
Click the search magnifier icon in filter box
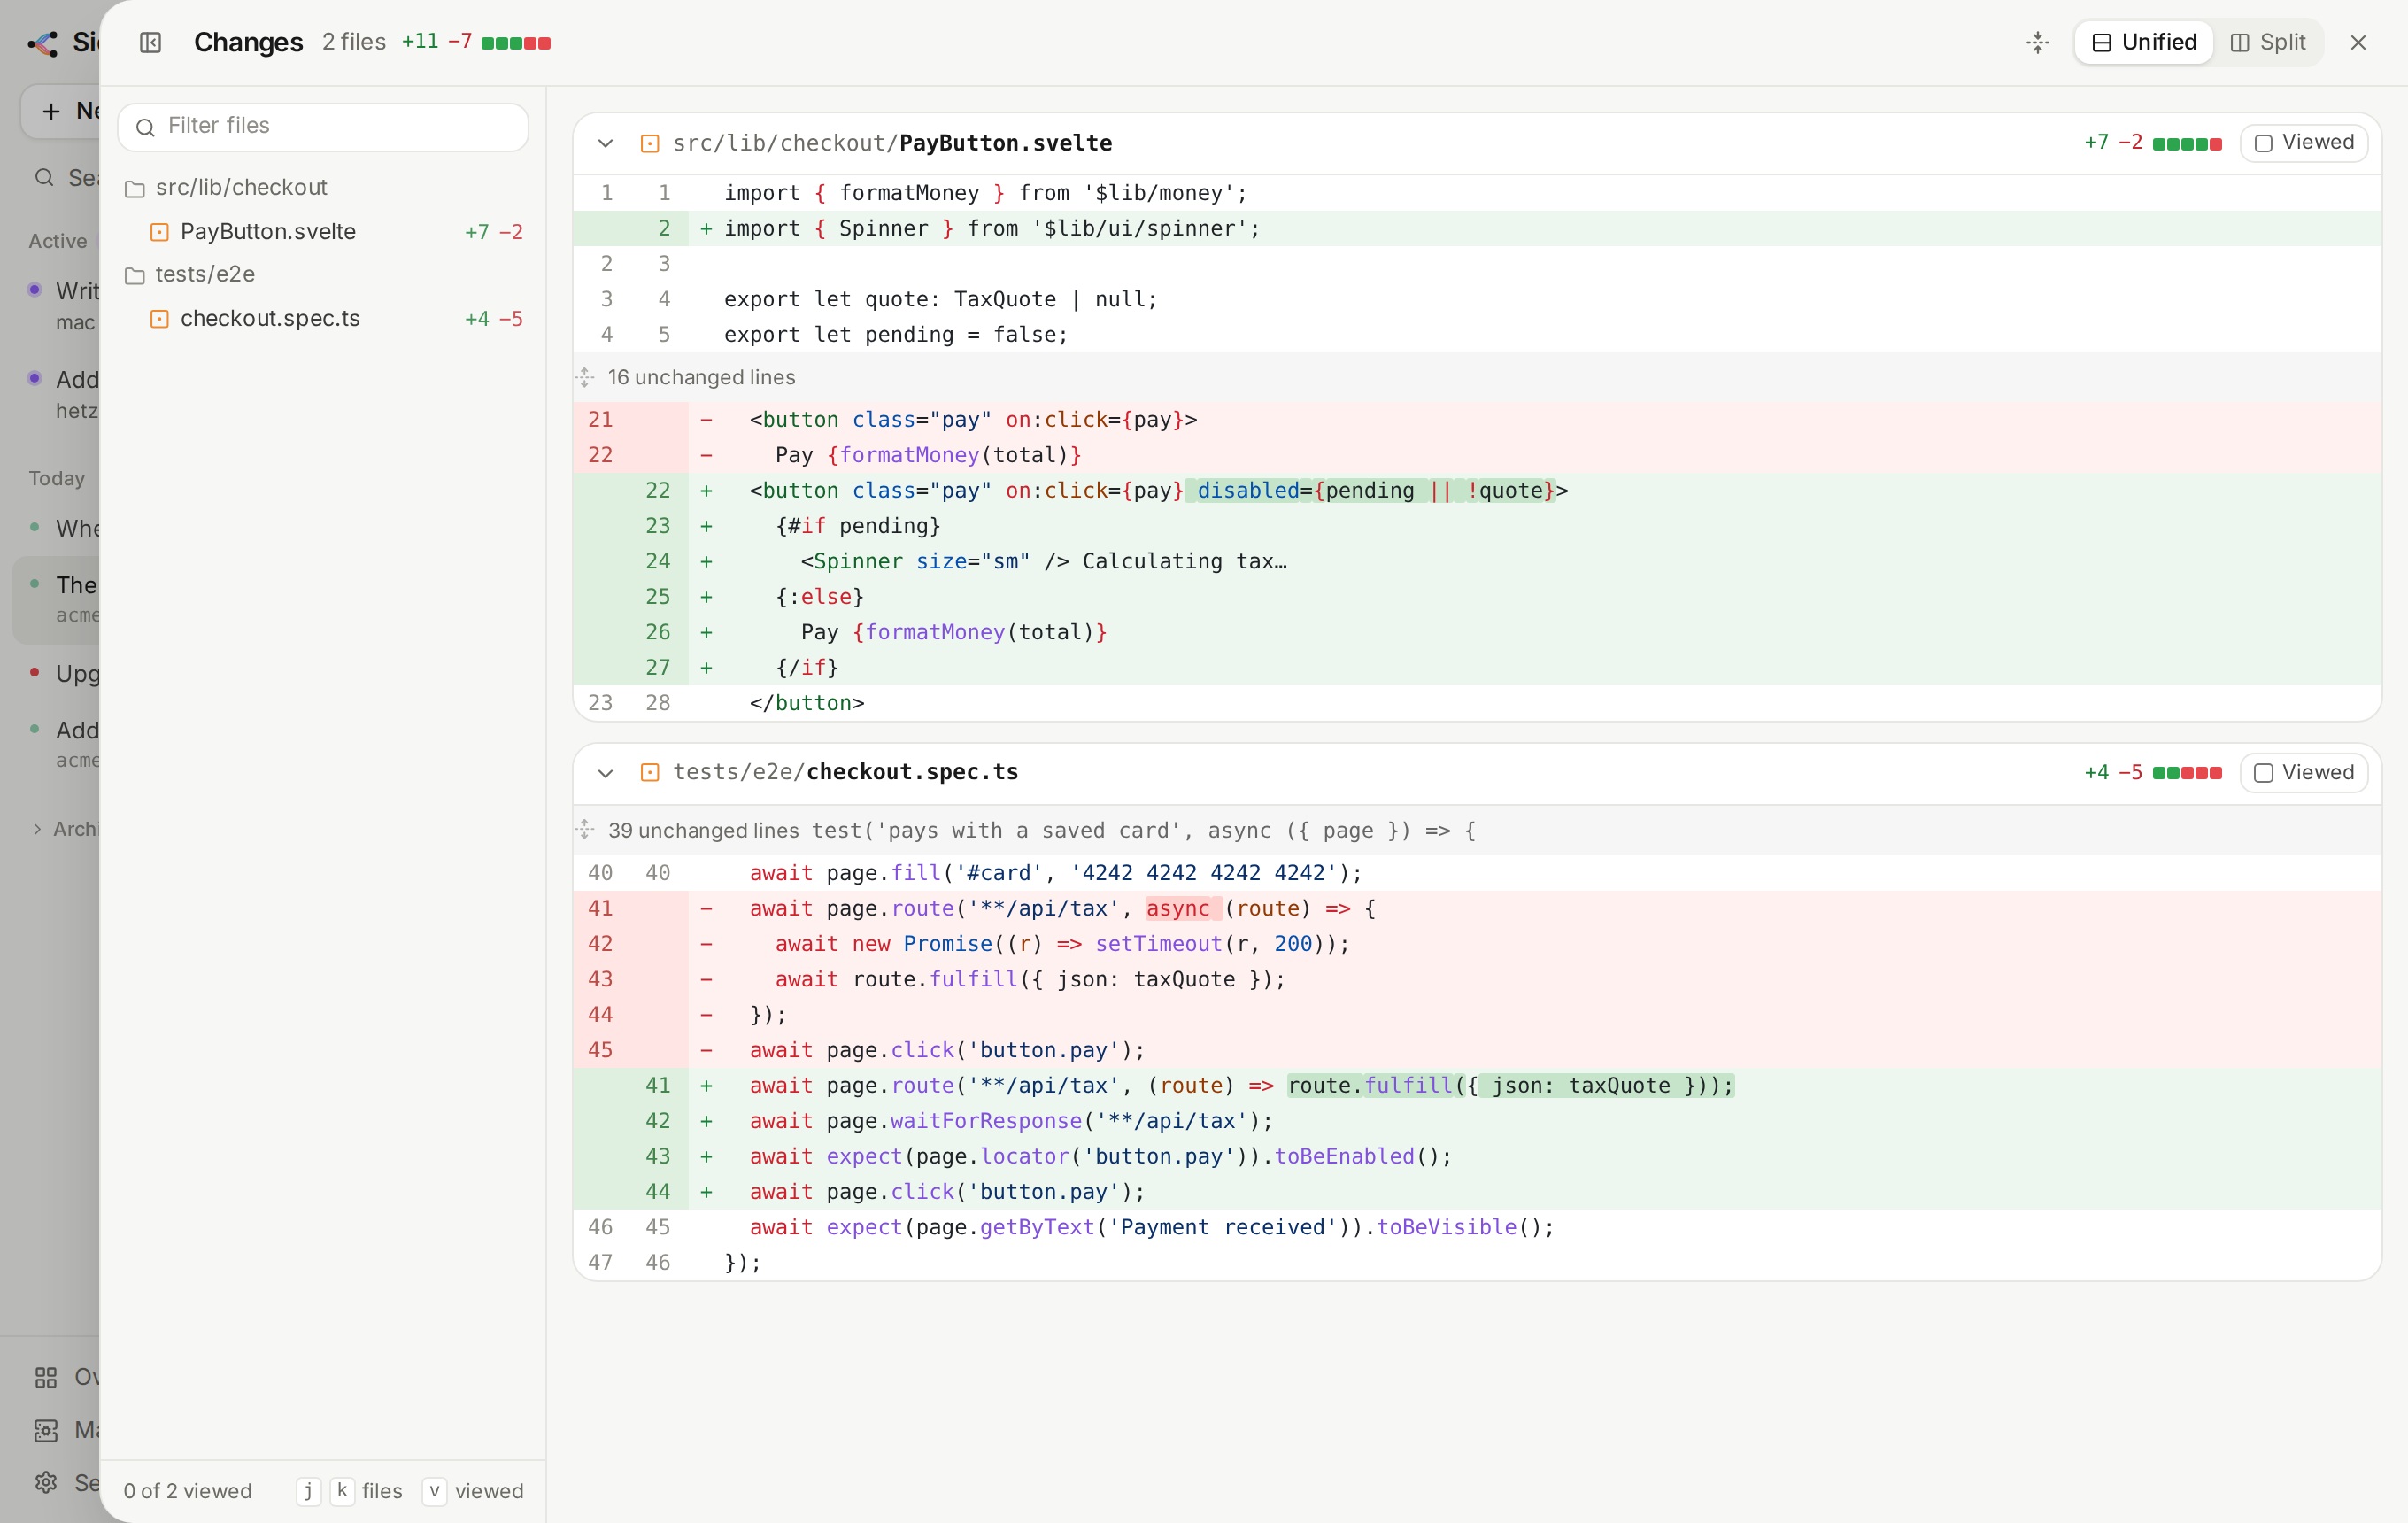(145, 127)
